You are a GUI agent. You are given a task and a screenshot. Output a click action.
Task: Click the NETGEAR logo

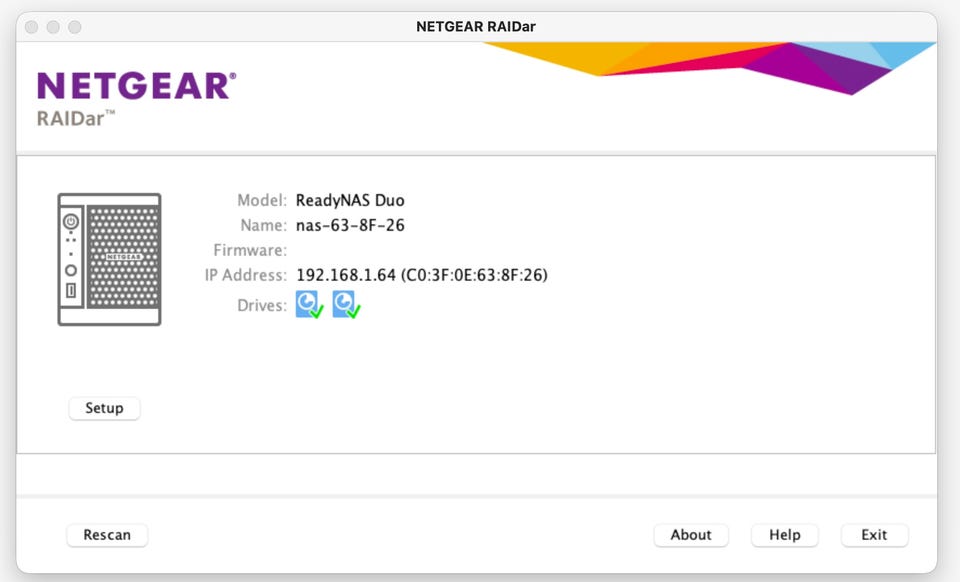tap(137, 86)
